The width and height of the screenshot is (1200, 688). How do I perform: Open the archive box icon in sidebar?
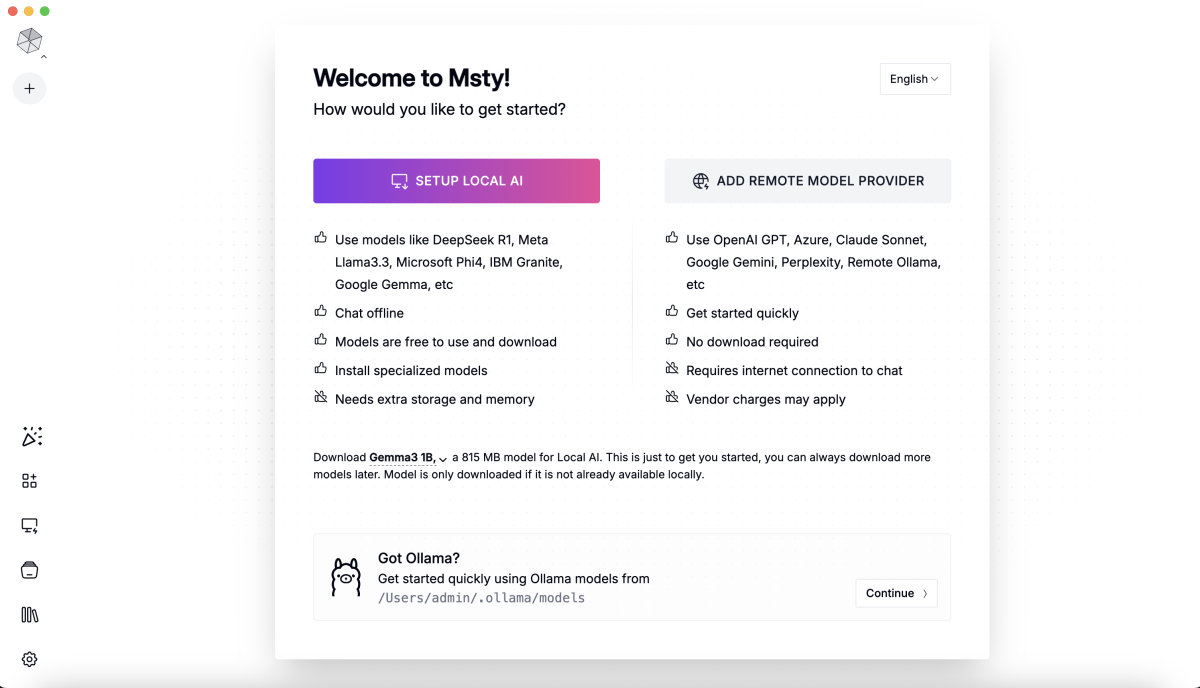click(x=30, y=570)
